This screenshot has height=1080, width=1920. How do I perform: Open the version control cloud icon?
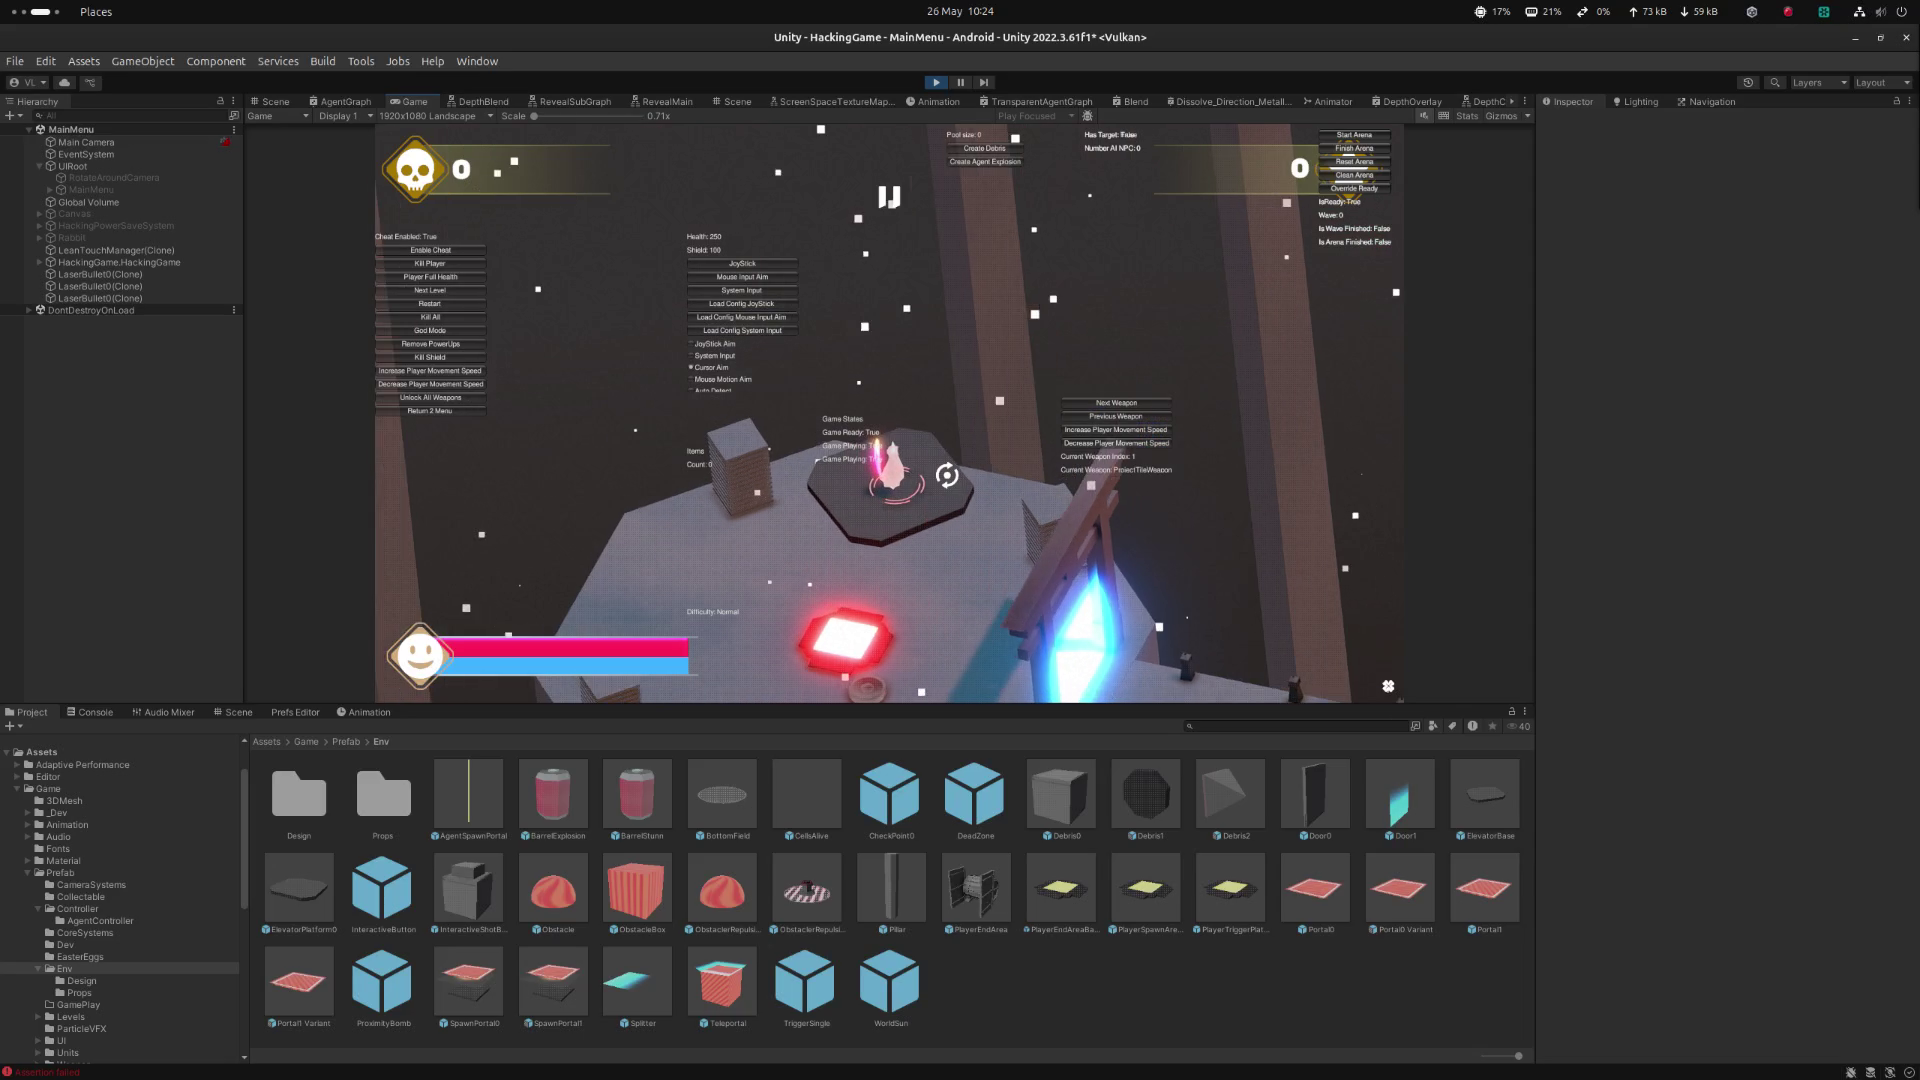pos(64,82)
